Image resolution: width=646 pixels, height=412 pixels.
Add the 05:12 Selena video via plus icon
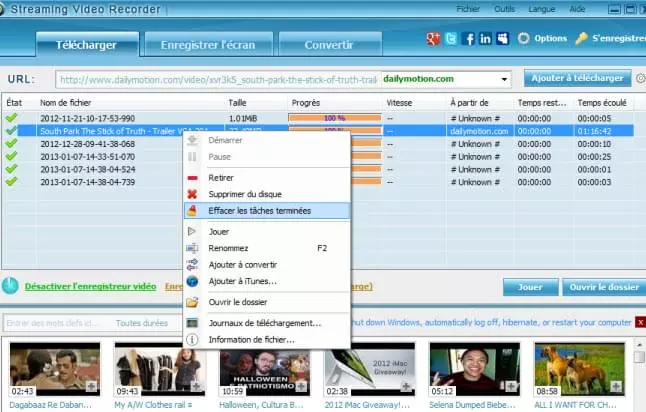[511, 386]
